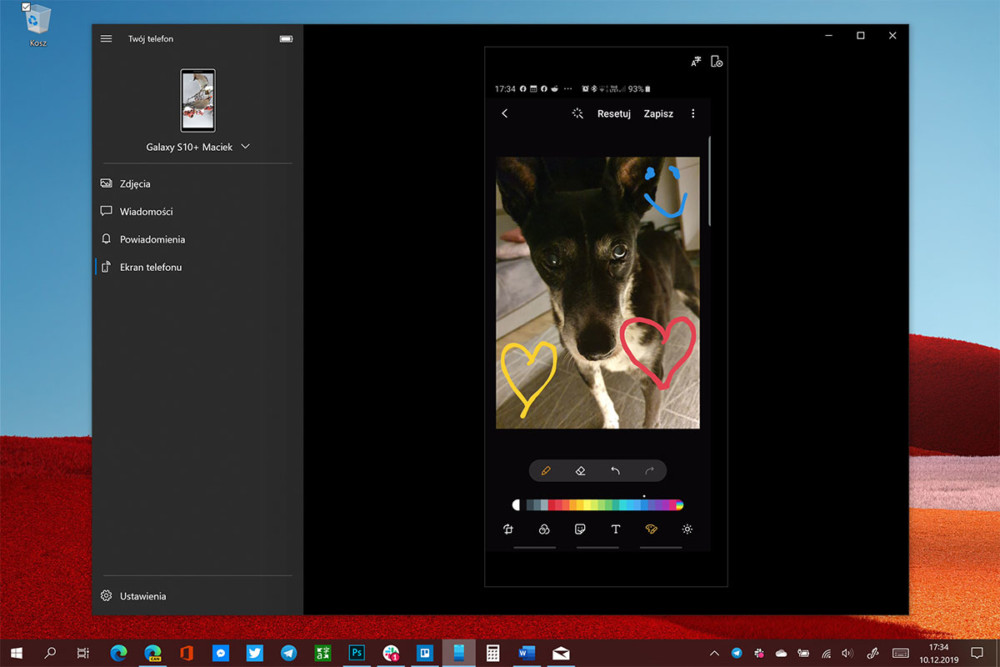Image resolution: width=1000 pixels, height=667 pixels.
Task: Open the photo filters tool
Action: click(544, 529)
